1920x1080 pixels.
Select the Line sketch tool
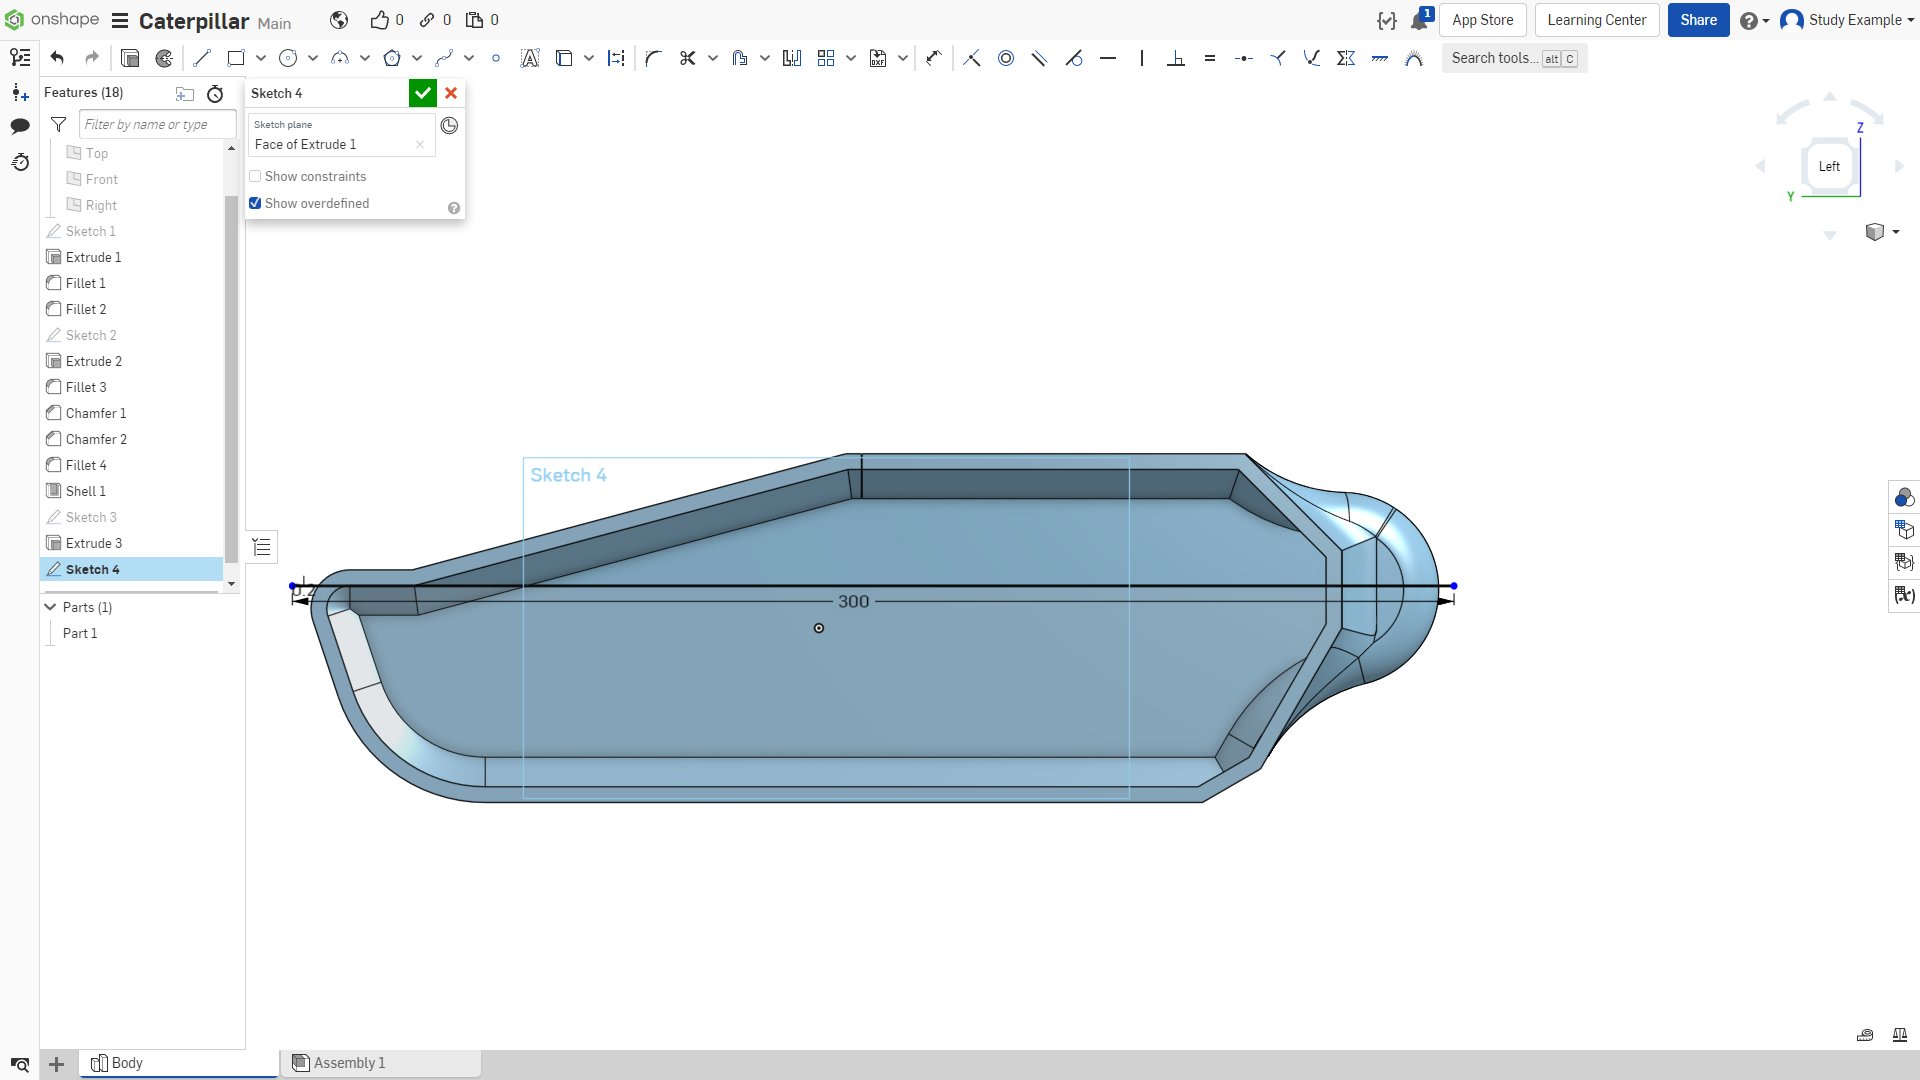click(x=202, y=58)
